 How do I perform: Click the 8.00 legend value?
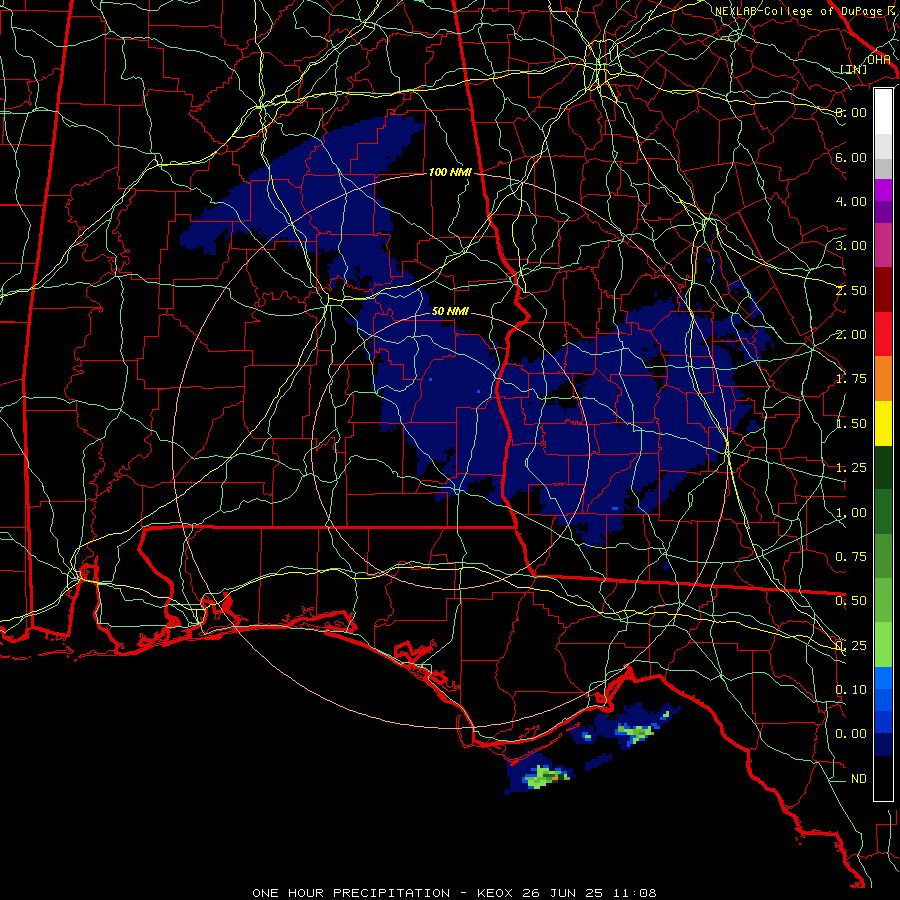(851, 112)
